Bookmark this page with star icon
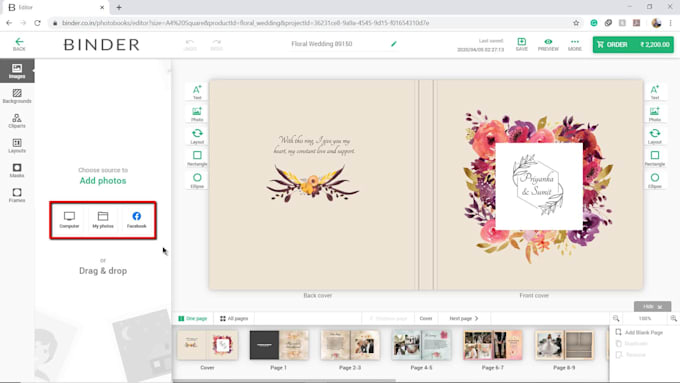The image size is (680, 383). coord(576,23)
